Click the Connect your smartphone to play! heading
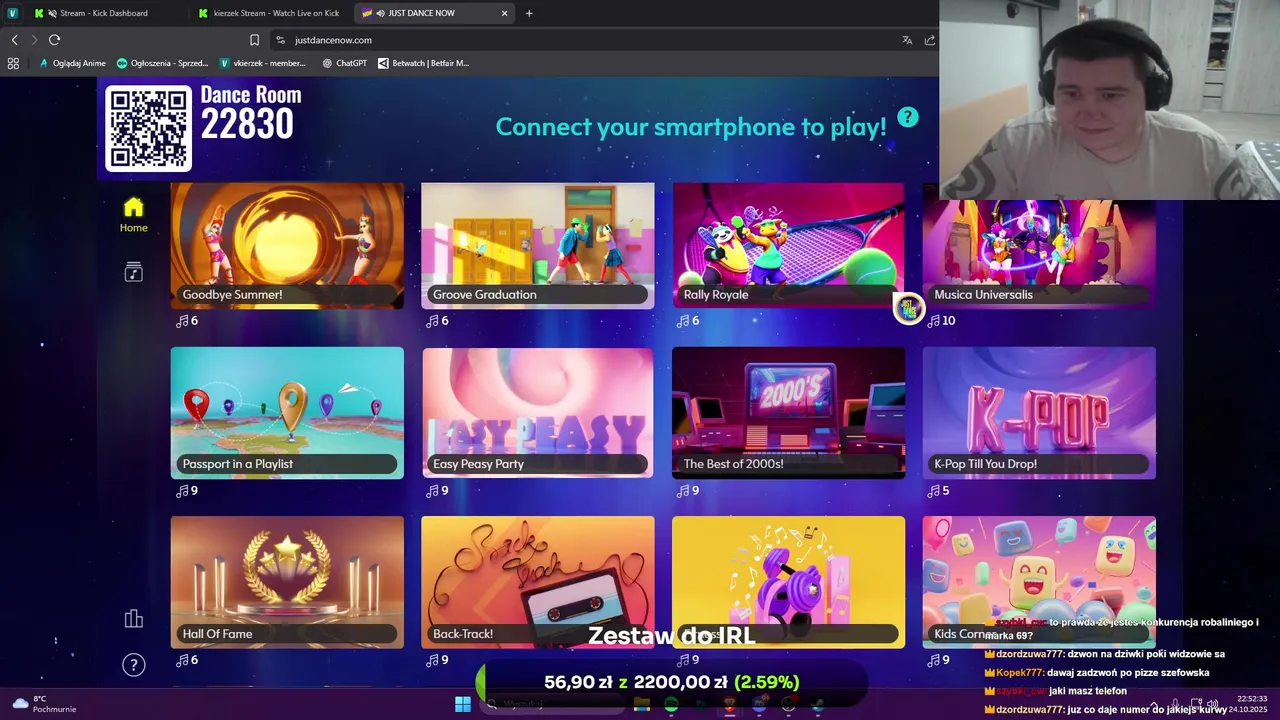This screenshot has width=1280, height=720. [691, 128]
